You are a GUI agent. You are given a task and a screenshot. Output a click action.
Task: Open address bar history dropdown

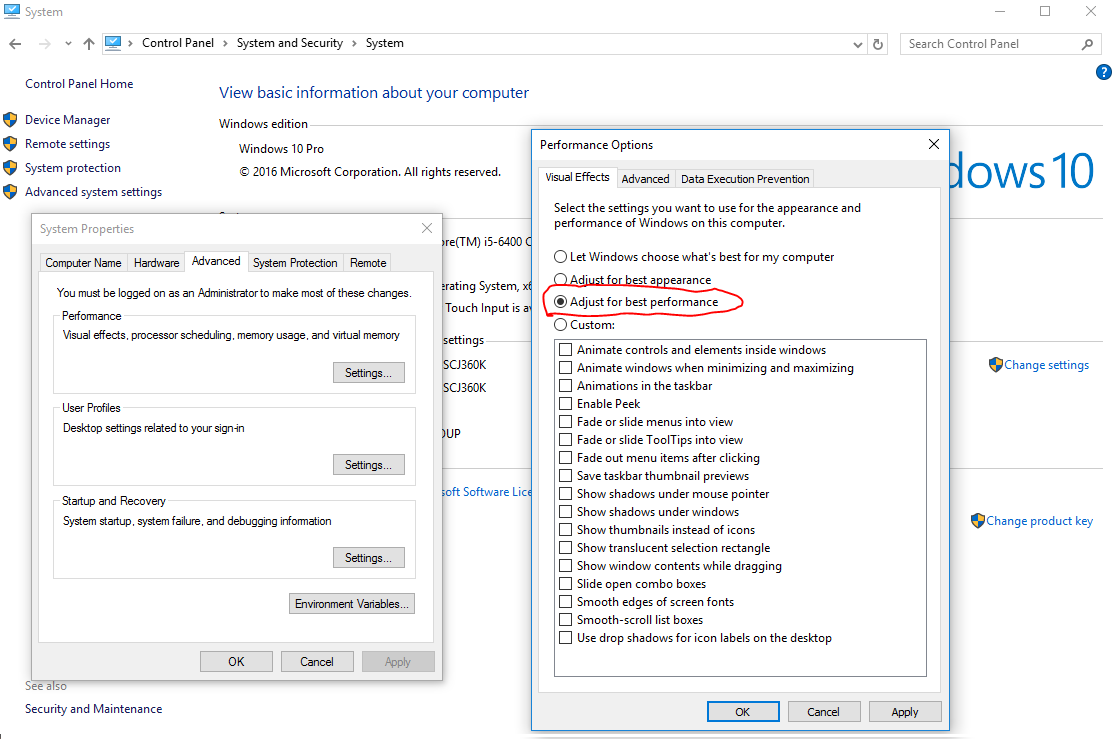coord(858,44)
